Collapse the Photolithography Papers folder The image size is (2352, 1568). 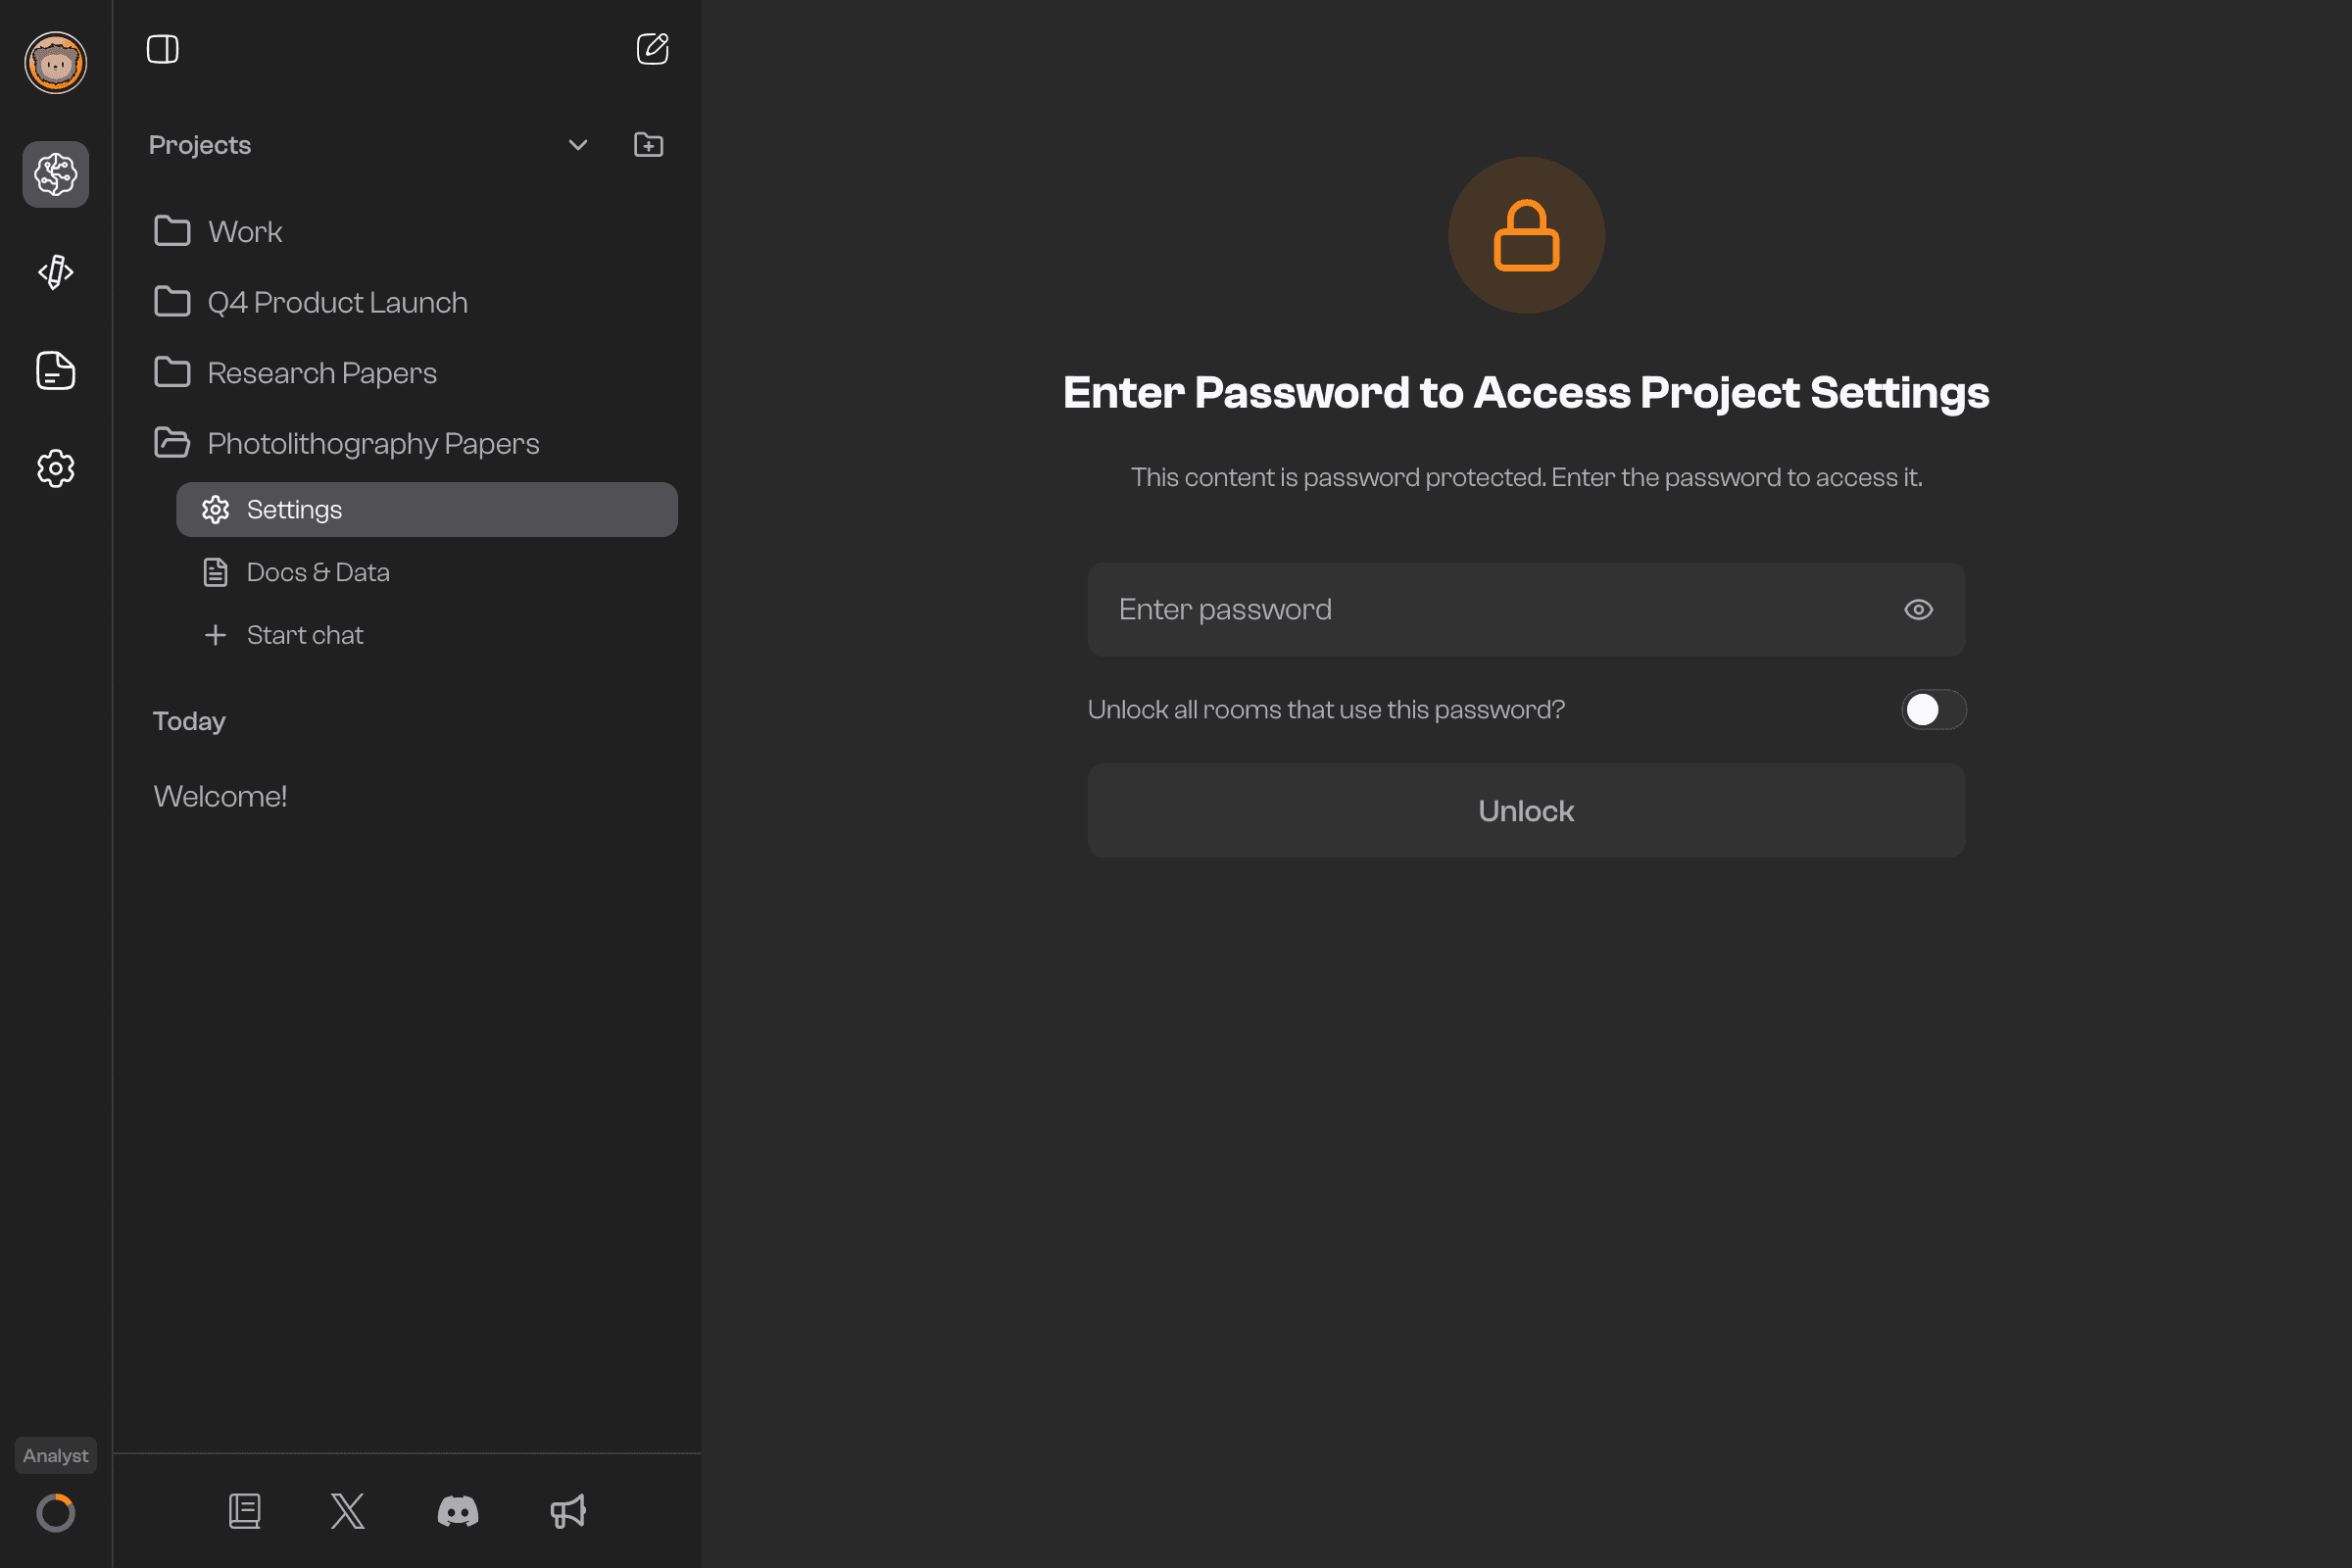tap(346, 443)
